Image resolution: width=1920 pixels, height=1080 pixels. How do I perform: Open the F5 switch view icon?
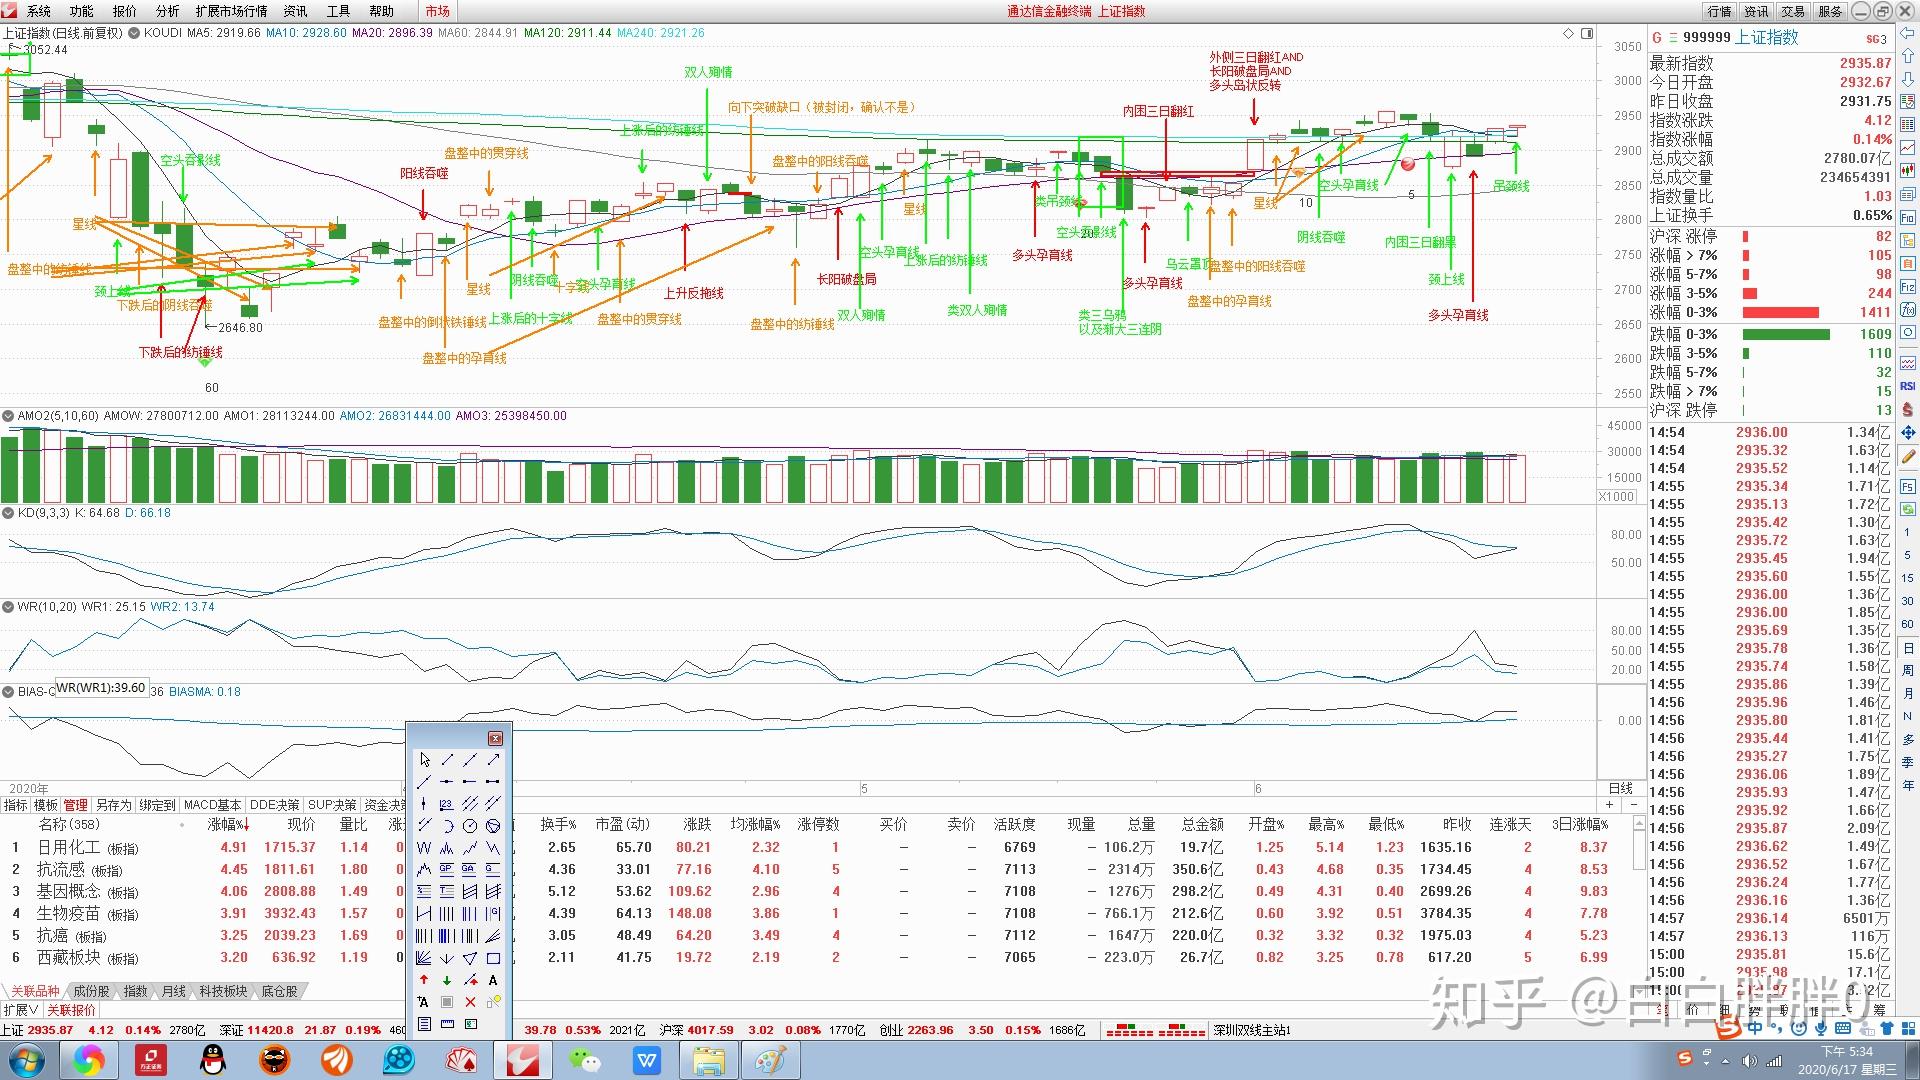pos(1908,487)
